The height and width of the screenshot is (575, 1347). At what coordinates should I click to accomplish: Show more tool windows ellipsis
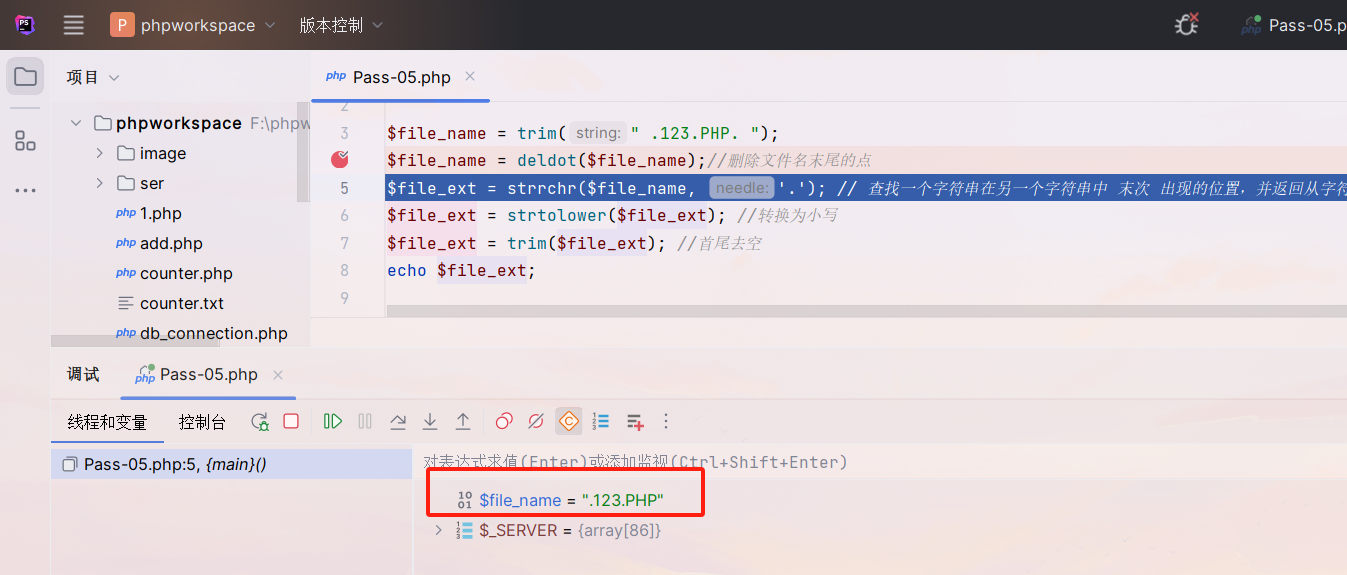25,191
